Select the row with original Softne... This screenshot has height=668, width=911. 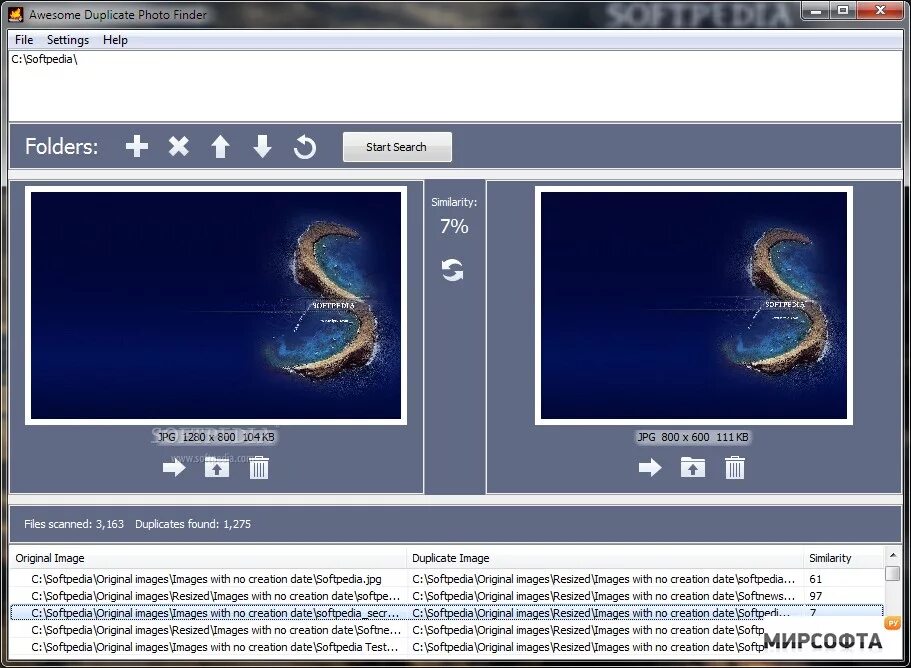click(x=447, y=630)
